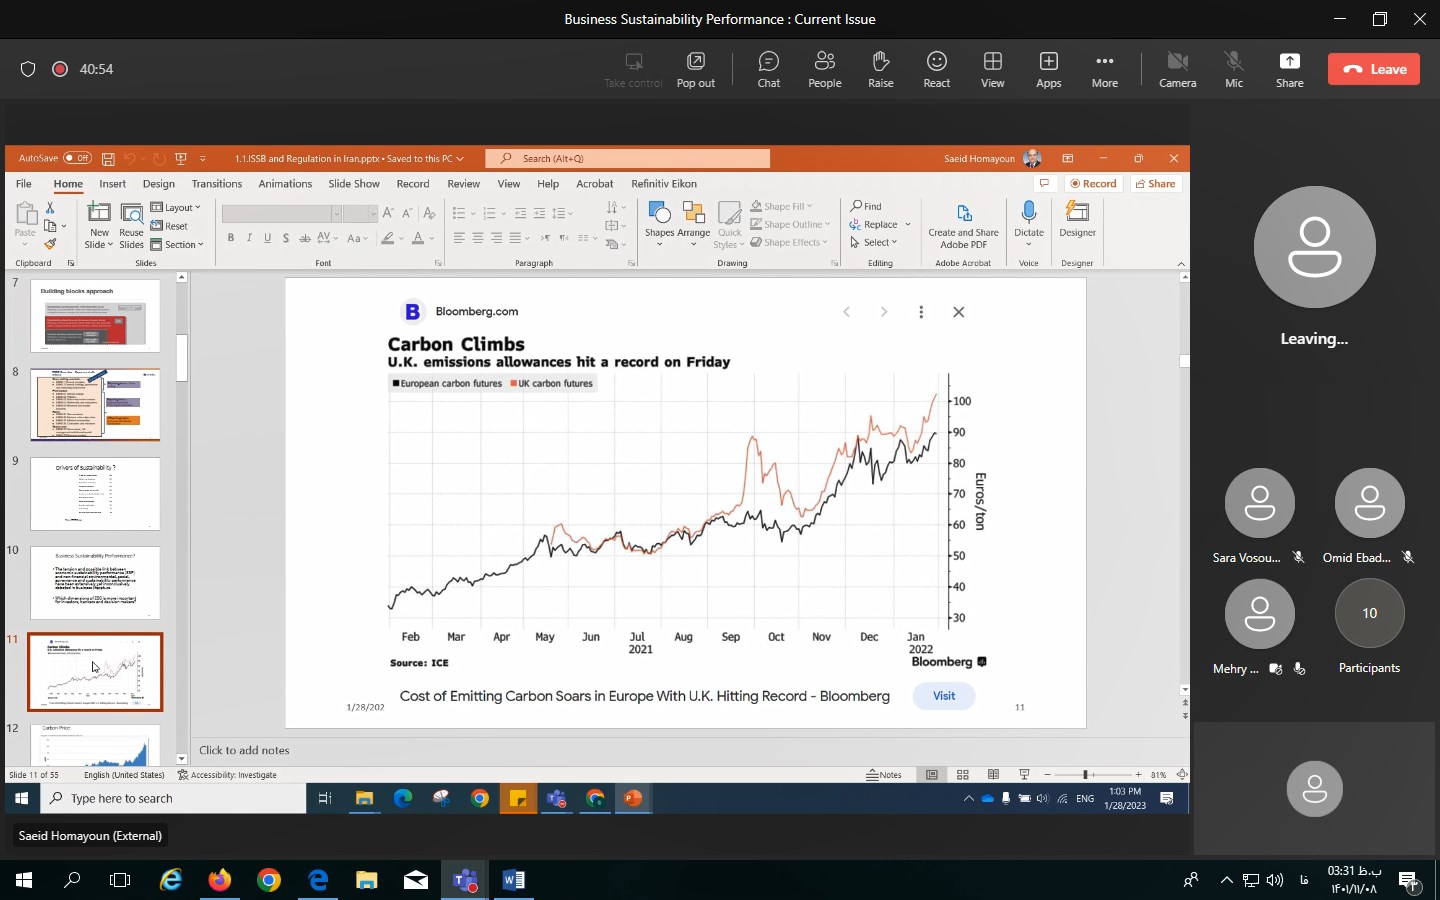Switch to the Transitions tab

point(216,184)
